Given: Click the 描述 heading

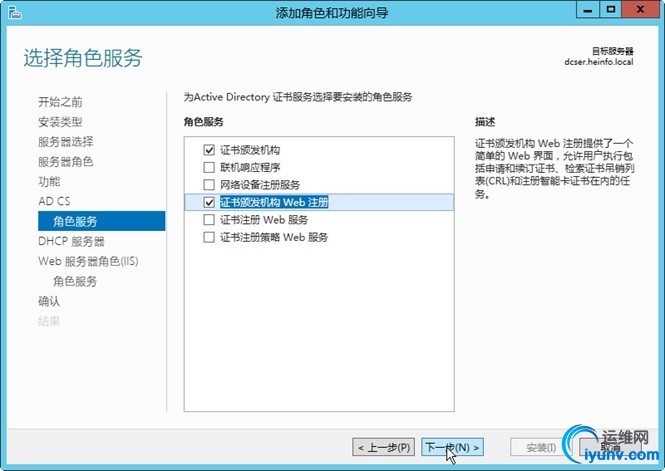Looking at the screenshot, I should [x=485, y=122].
